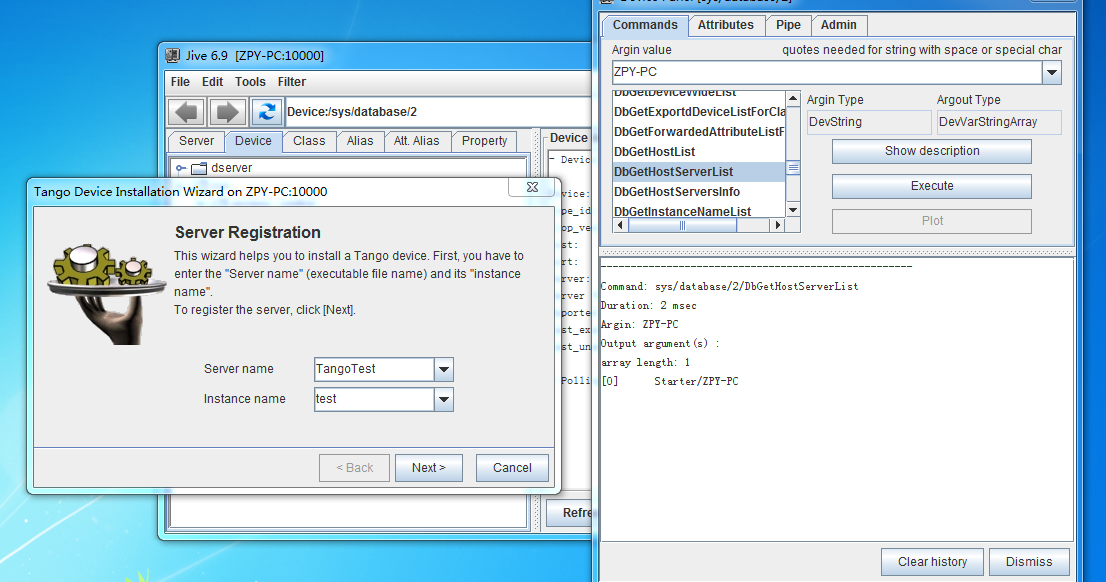
Task: Select DbGetExportdDeviceListForClass command
Action: point(698,111)
